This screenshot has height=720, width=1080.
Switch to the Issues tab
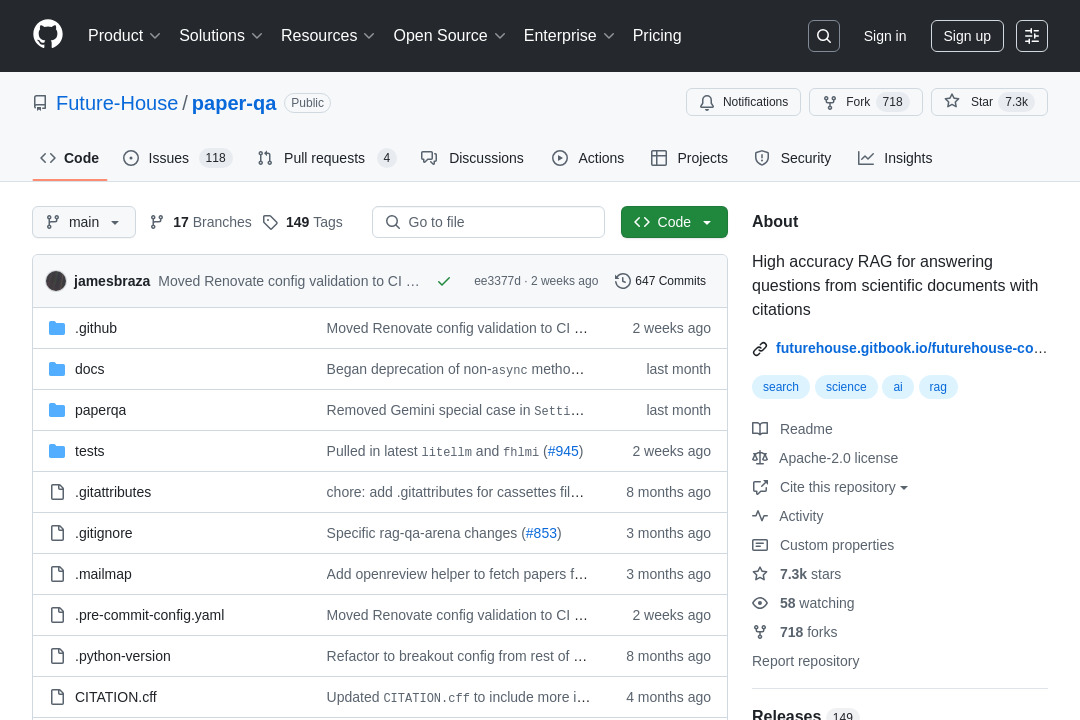tap(177, 158)
